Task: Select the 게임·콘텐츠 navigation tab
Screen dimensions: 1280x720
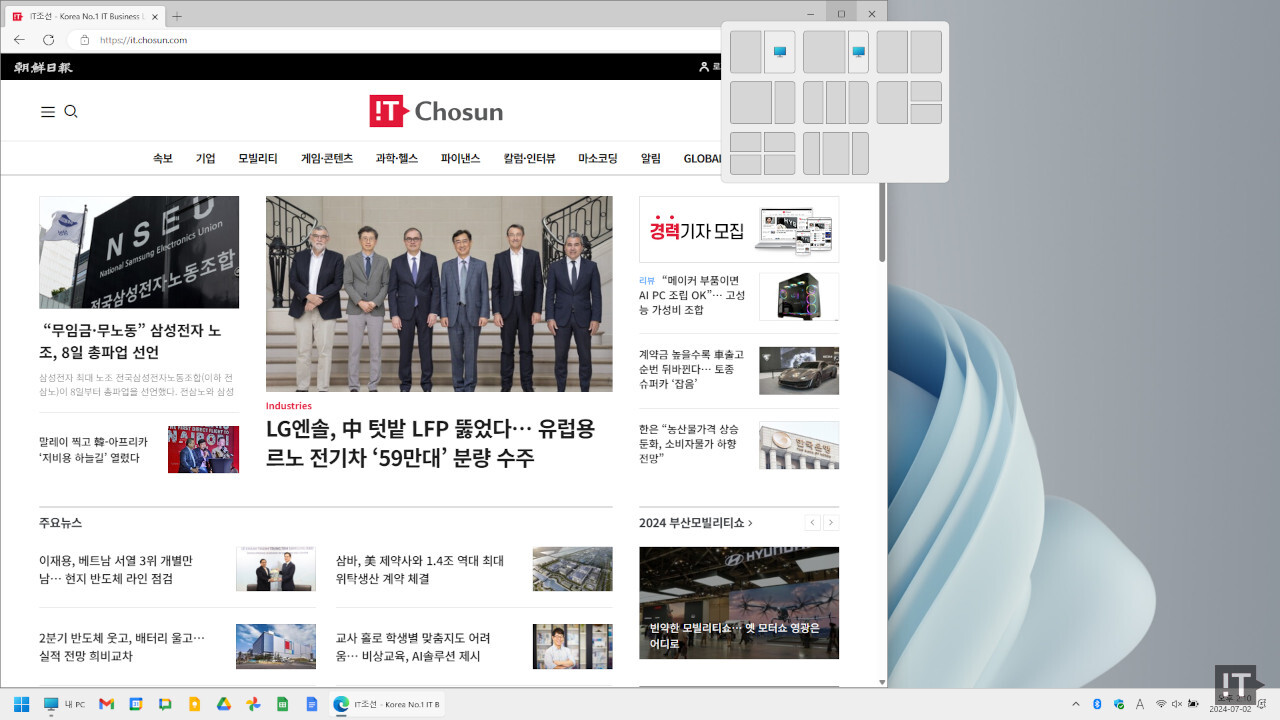Action: (327, 158)
